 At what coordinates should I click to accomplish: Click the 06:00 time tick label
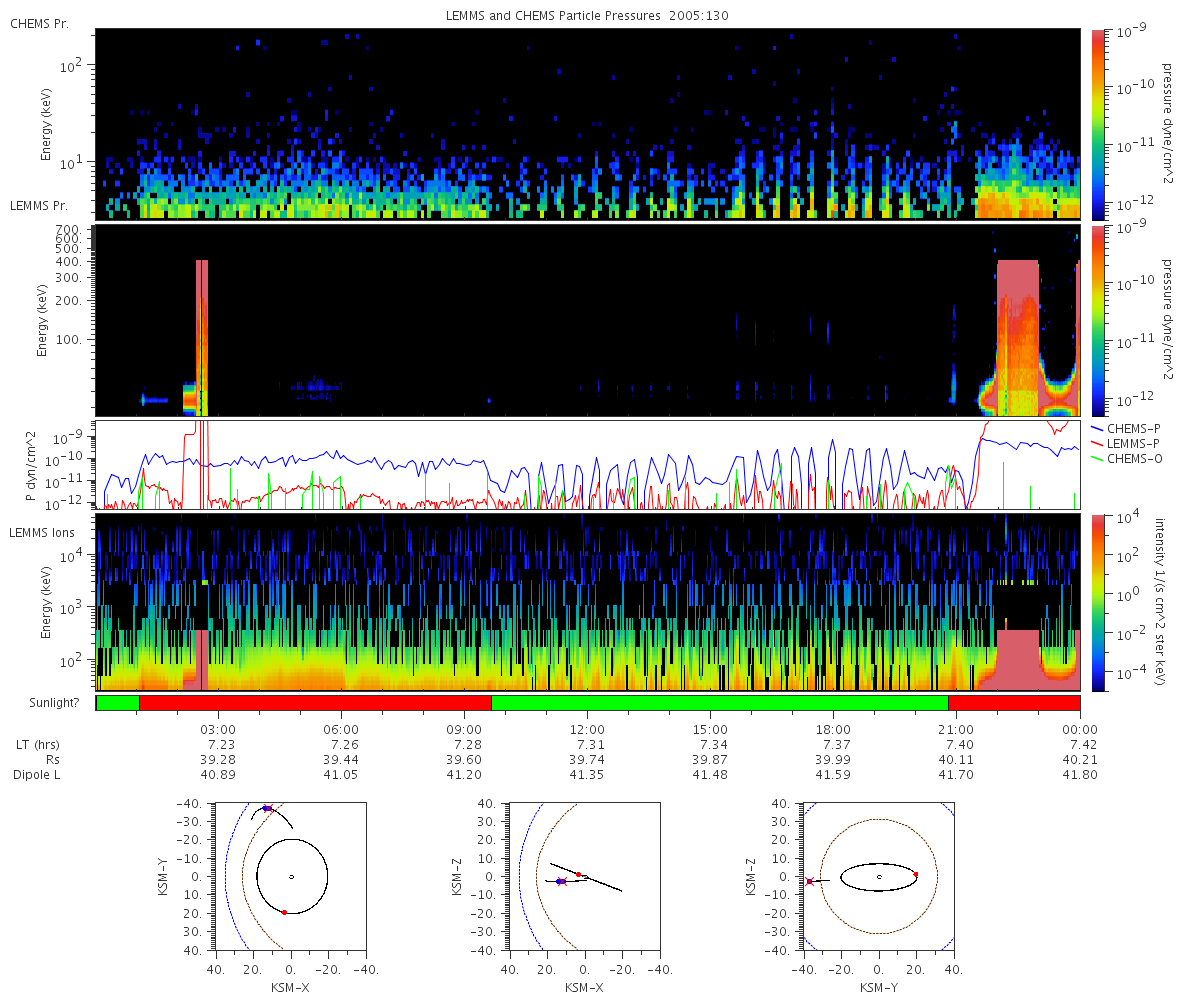(341, 730)
